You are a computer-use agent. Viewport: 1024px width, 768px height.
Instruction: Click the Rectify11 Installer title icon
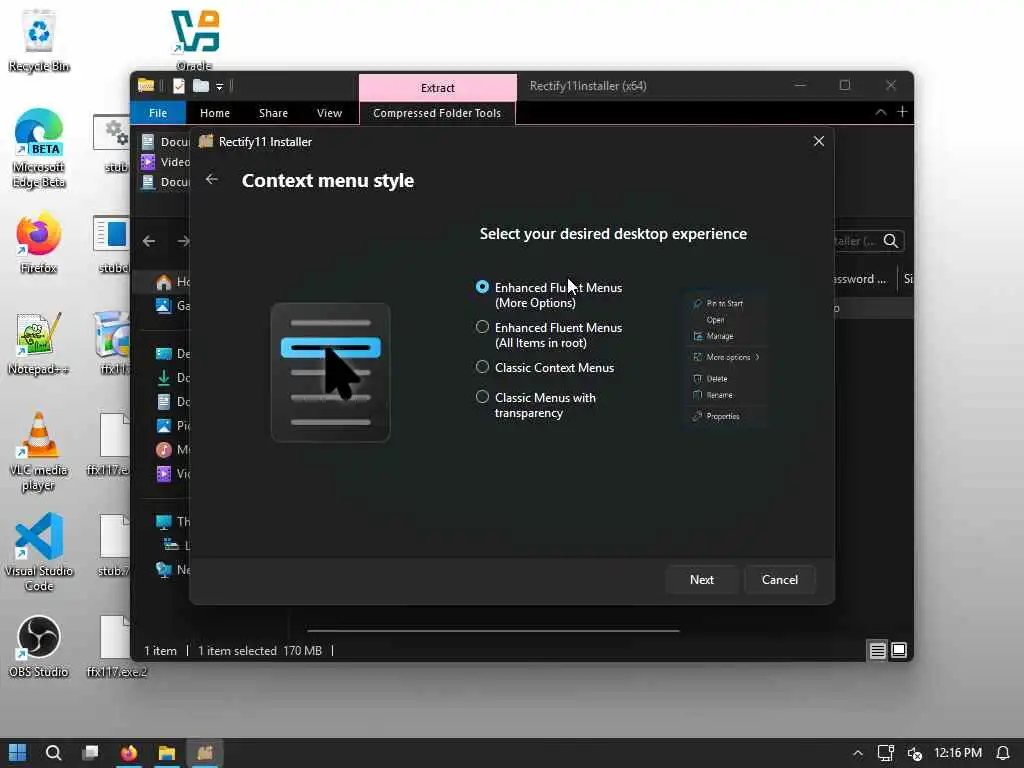206,141
